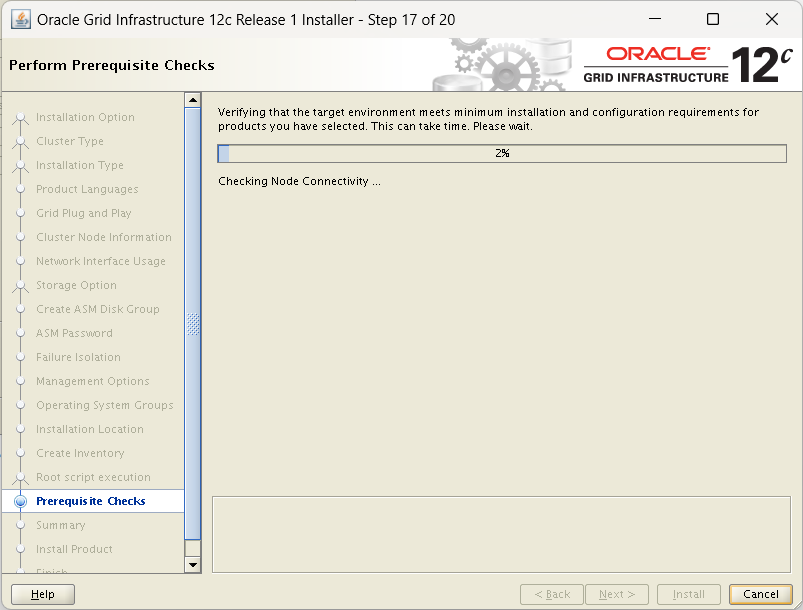The image size is (803, 610).
Task: Click the 'Checking Node Connectivity ...' status text
Action: (x=299, y=181)
